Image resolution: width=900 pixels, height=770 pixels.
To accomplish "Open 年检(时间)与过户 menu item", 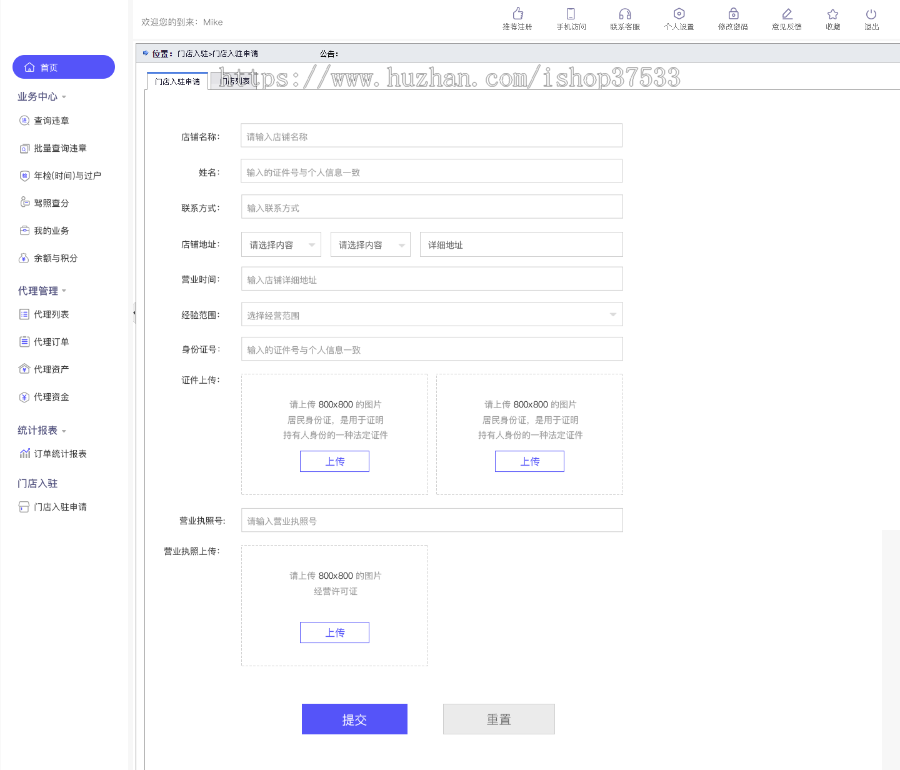I will click(x=60, y=176).
